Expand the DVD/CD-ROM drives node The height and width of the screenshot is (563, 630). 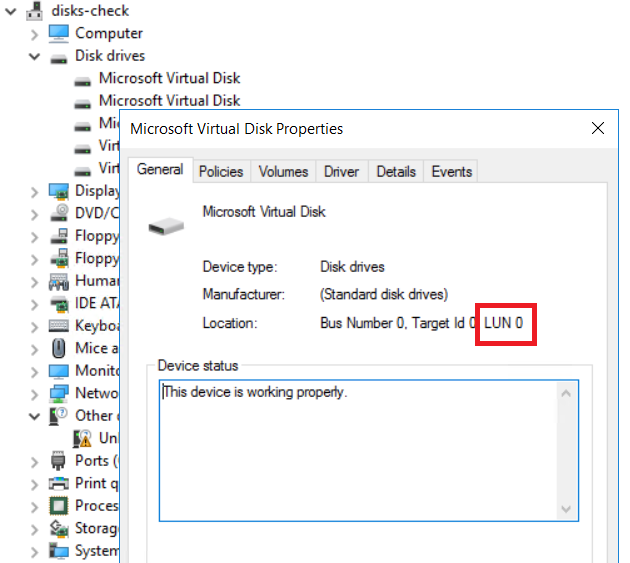click(x=35, y=214)
